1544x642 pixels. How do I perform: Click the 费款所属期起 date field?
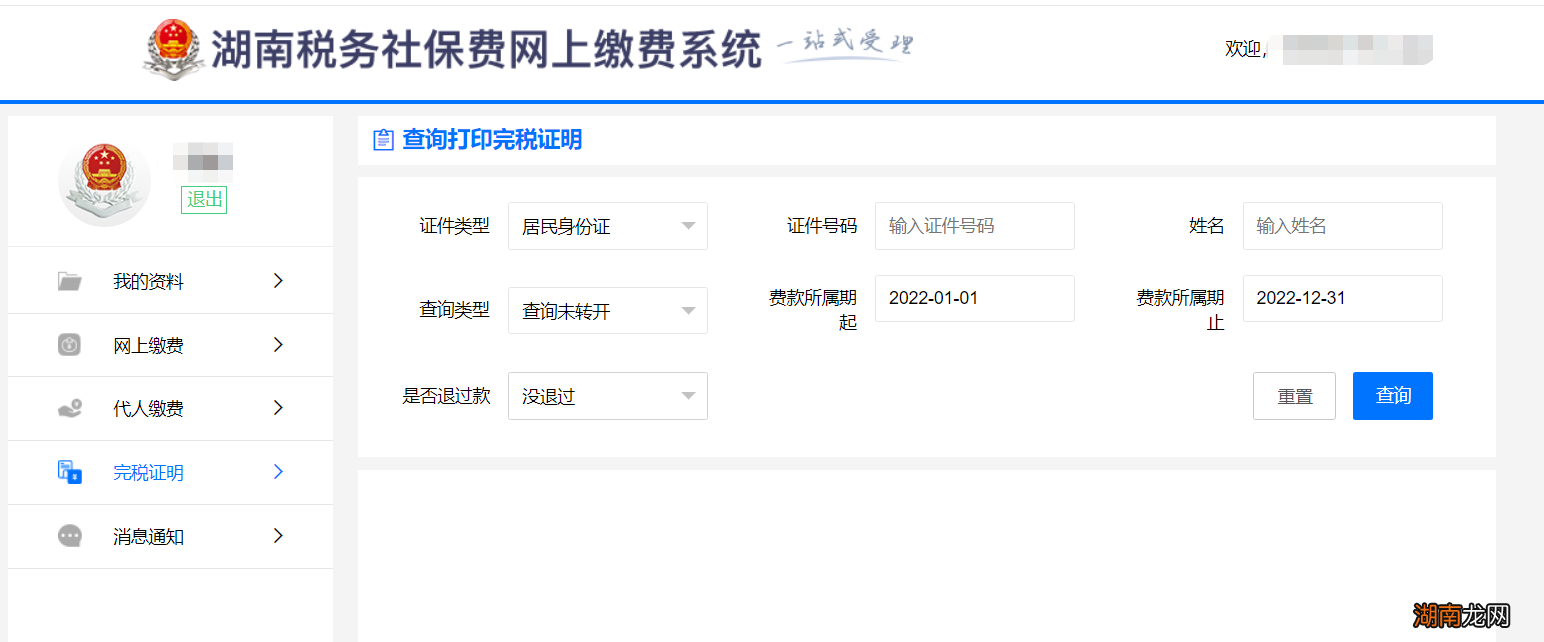pyautogui.click(x=974, y=298)
